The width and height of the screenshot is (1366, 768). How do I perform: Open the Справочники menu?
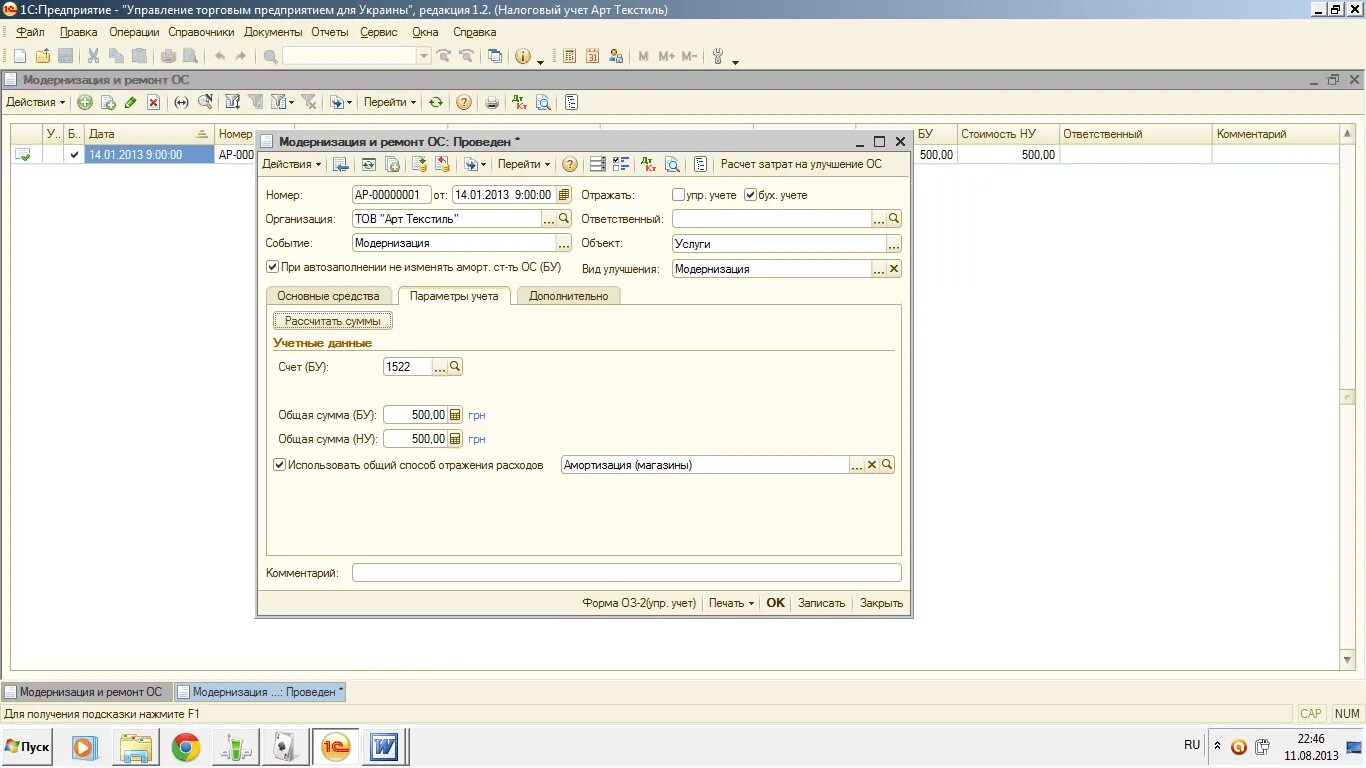click(x=201, y=32)
